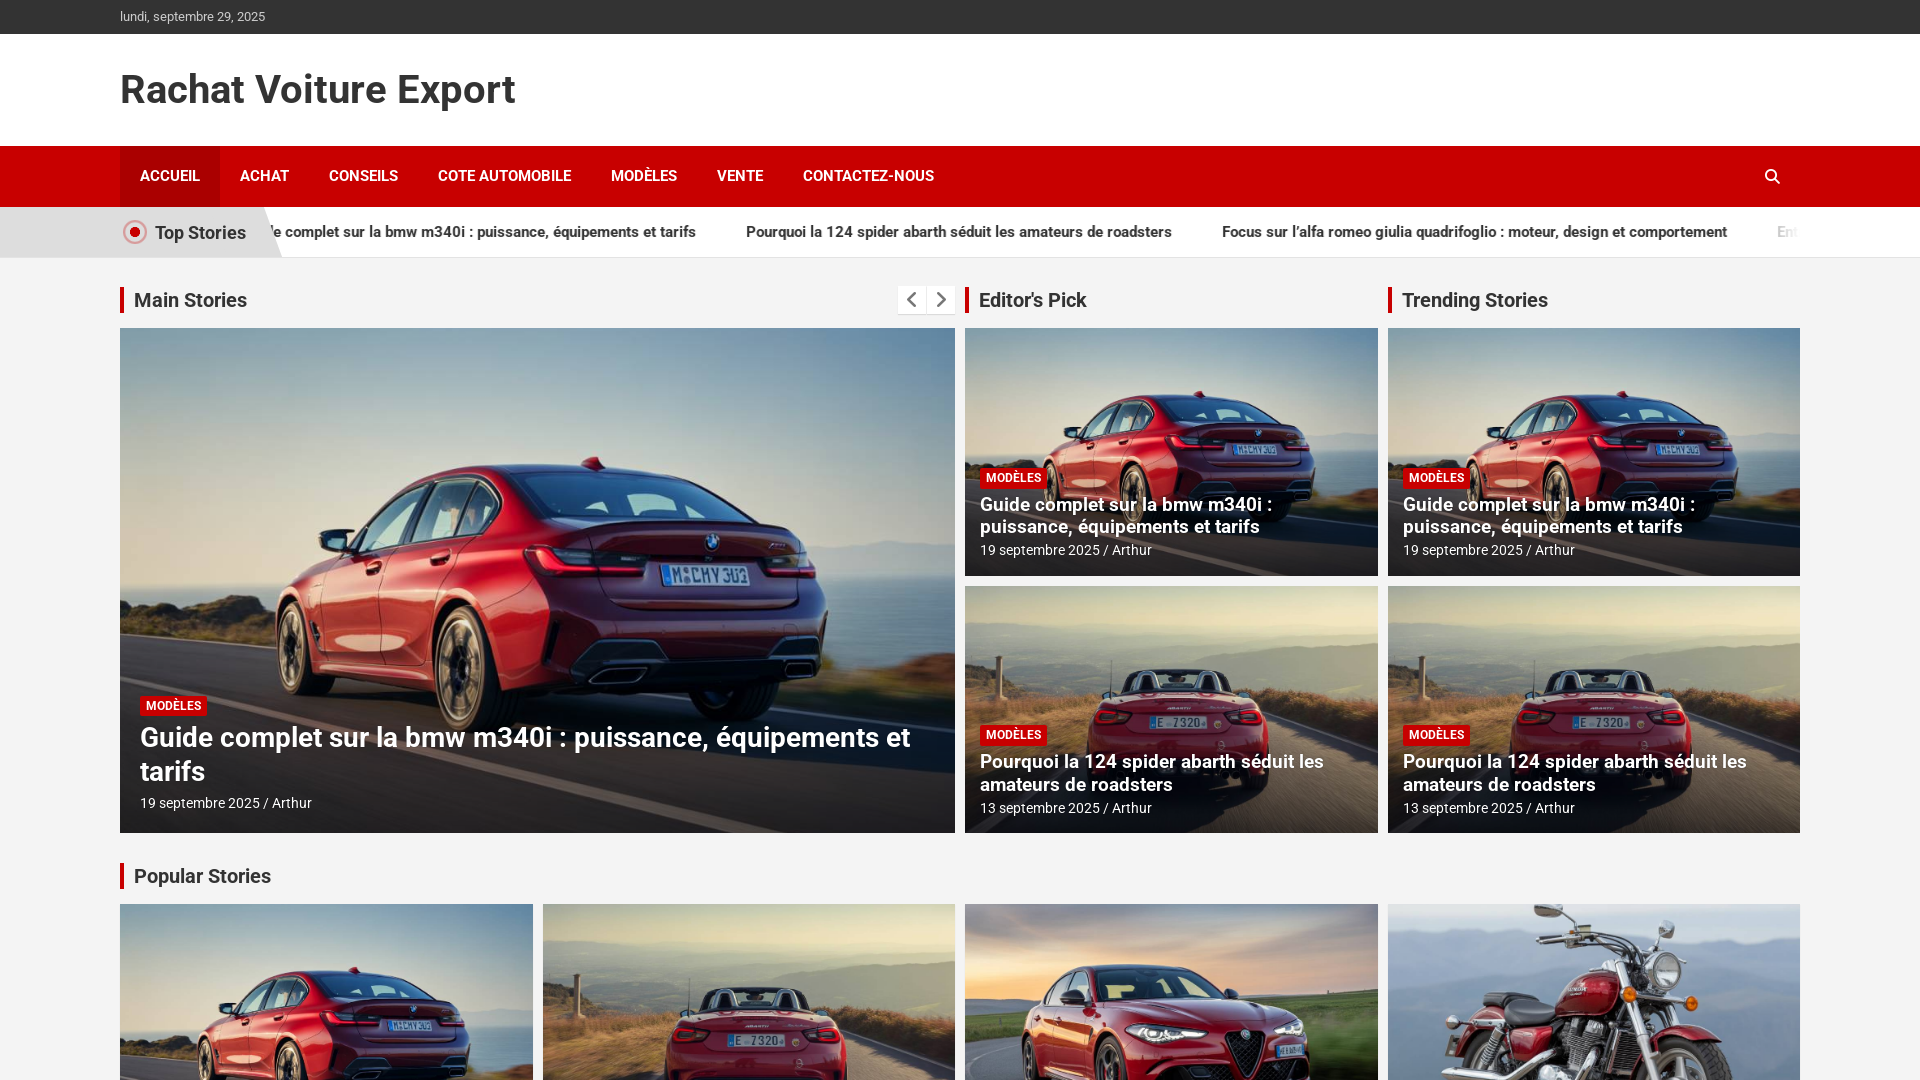Click the Rachat Voiture Export site title
This screenshot has height=1080, width=1920.
[x=317, y=90]
